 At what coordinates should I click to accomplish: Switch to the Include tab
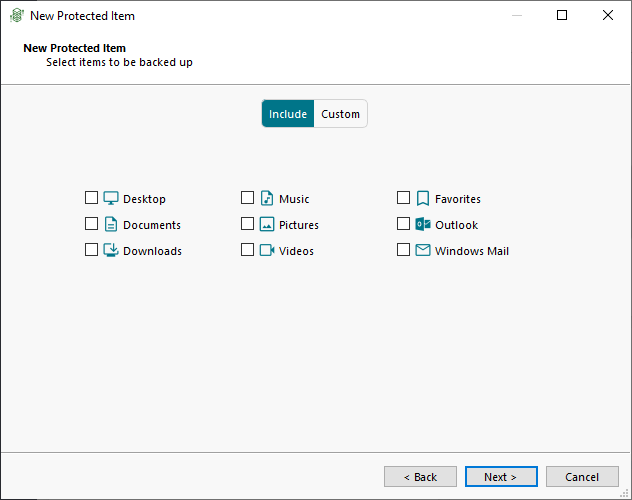pos(288,114)
